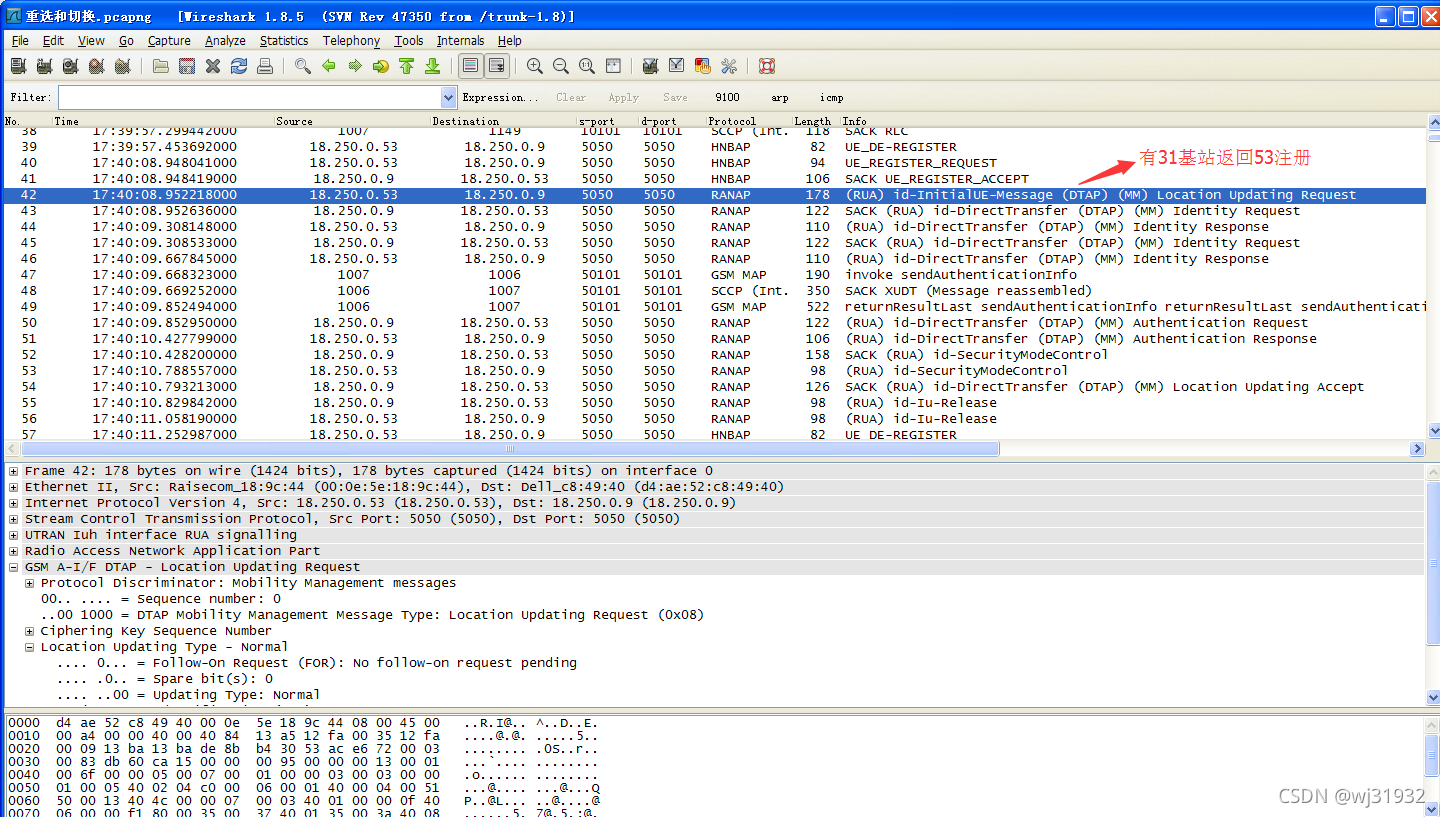Image resolution: width=1440 pixels, height=817 pixels.
Task: Select packet 40 UE_REGISTER_REQUEST row
Action: point(714,162)
